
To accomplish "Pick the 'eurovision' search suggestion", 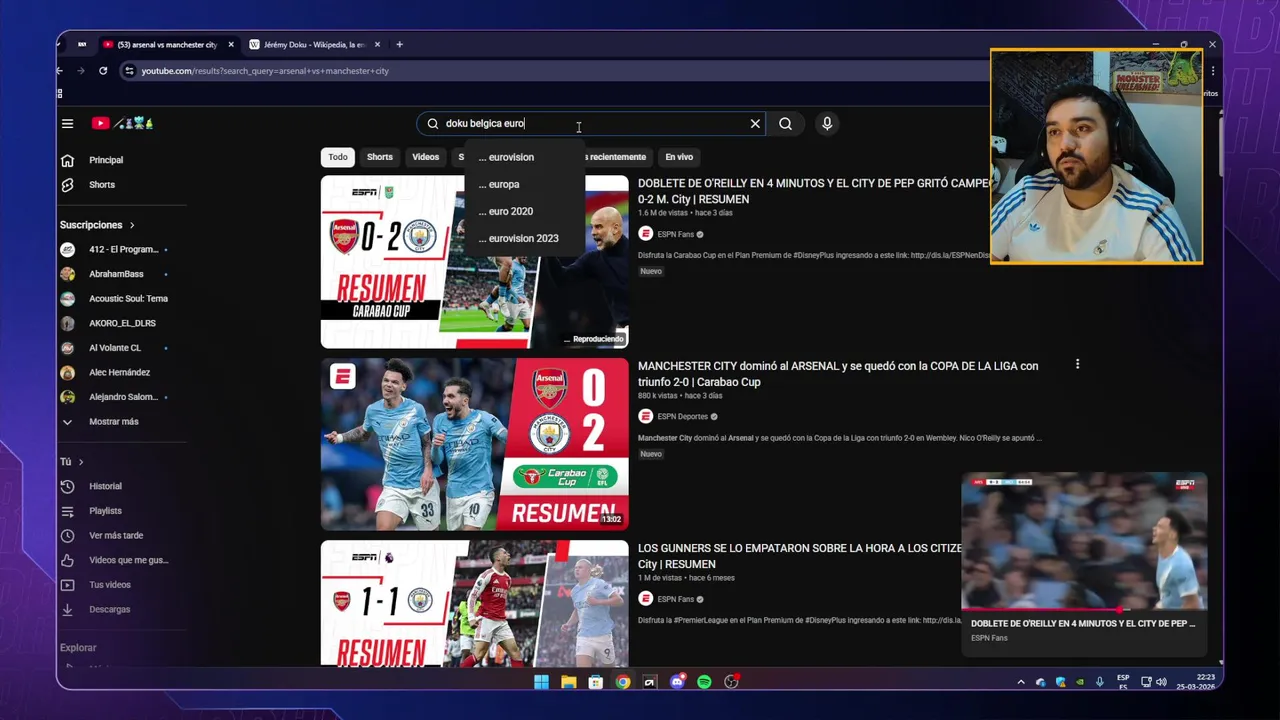I will click(x=524, y=157).
